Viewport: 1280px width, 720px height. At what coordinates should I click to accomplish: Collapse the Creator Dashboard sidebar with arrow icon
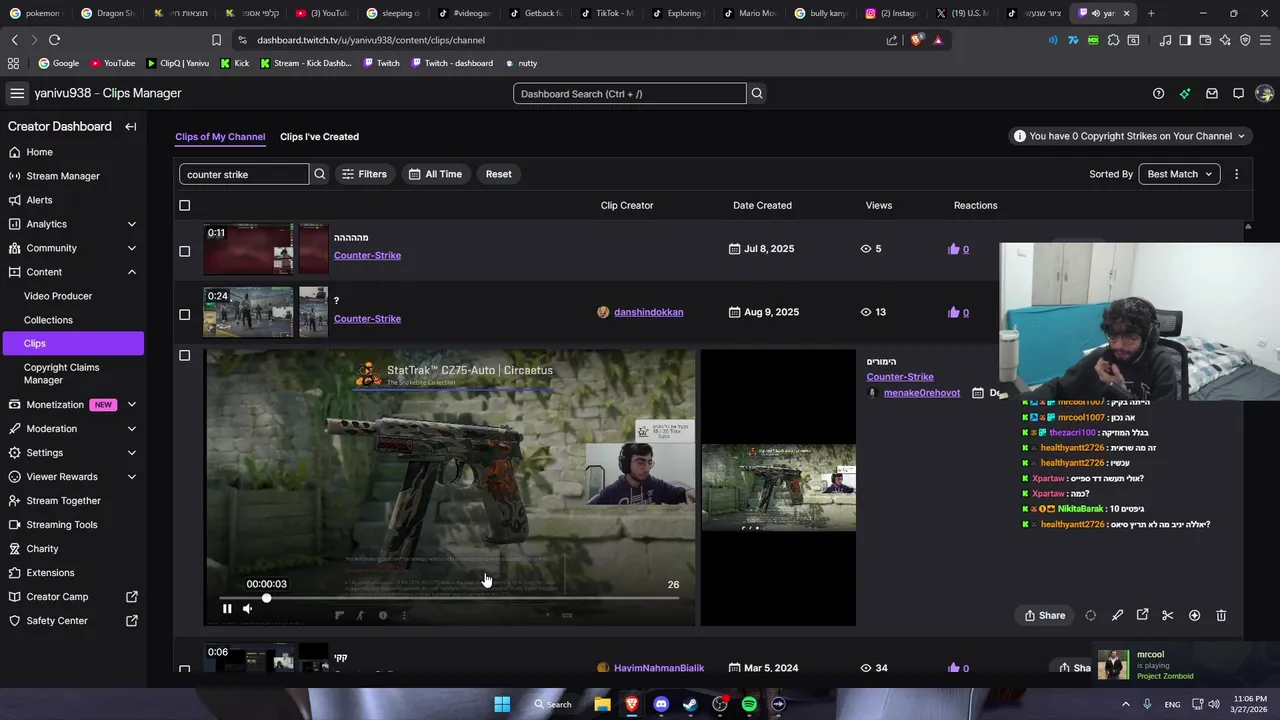pyautogui.click(x=130, y=126)
